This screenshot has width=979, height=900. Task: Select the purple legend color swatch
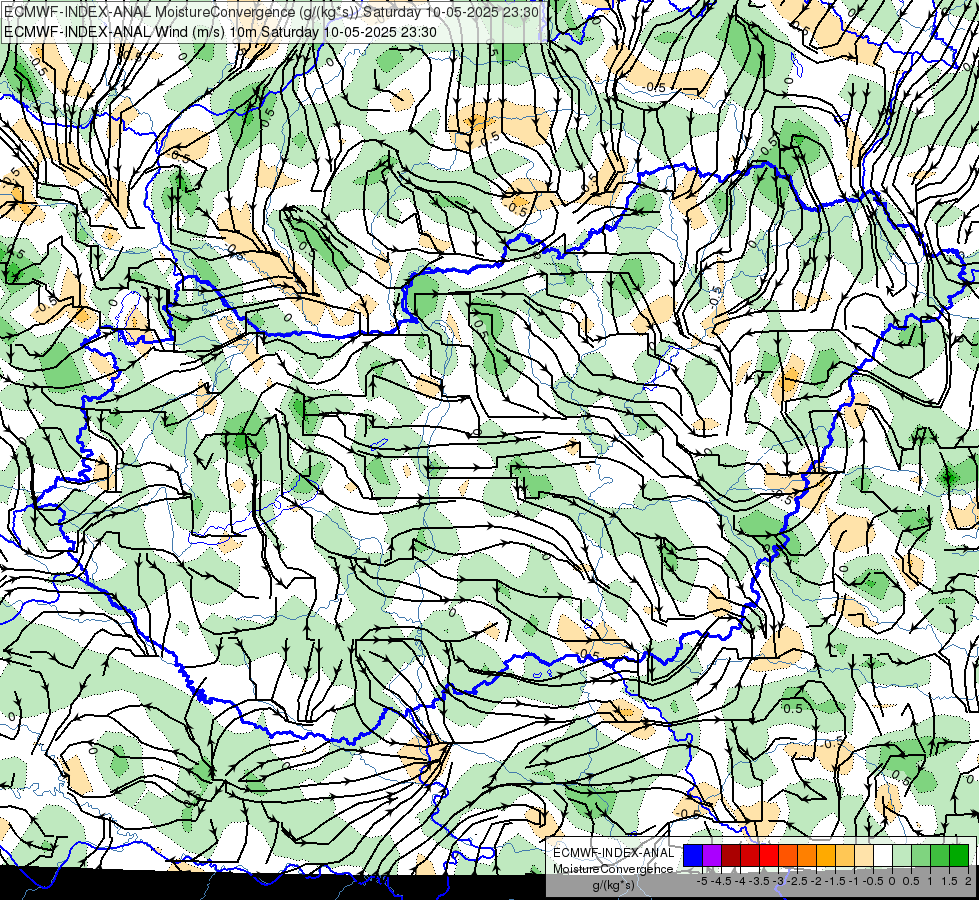click(712, 856)
